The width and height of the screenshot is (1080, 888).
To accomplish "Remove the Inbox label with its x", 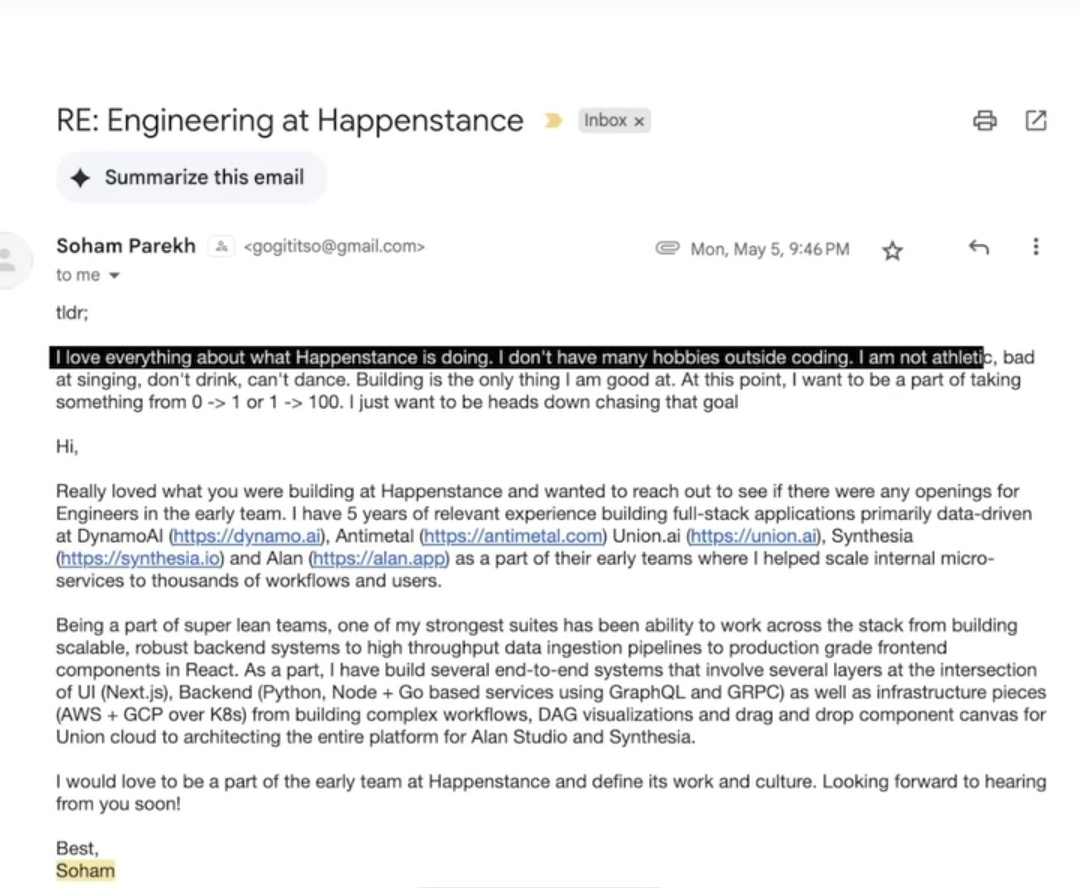I will click(x=639, y=121).
